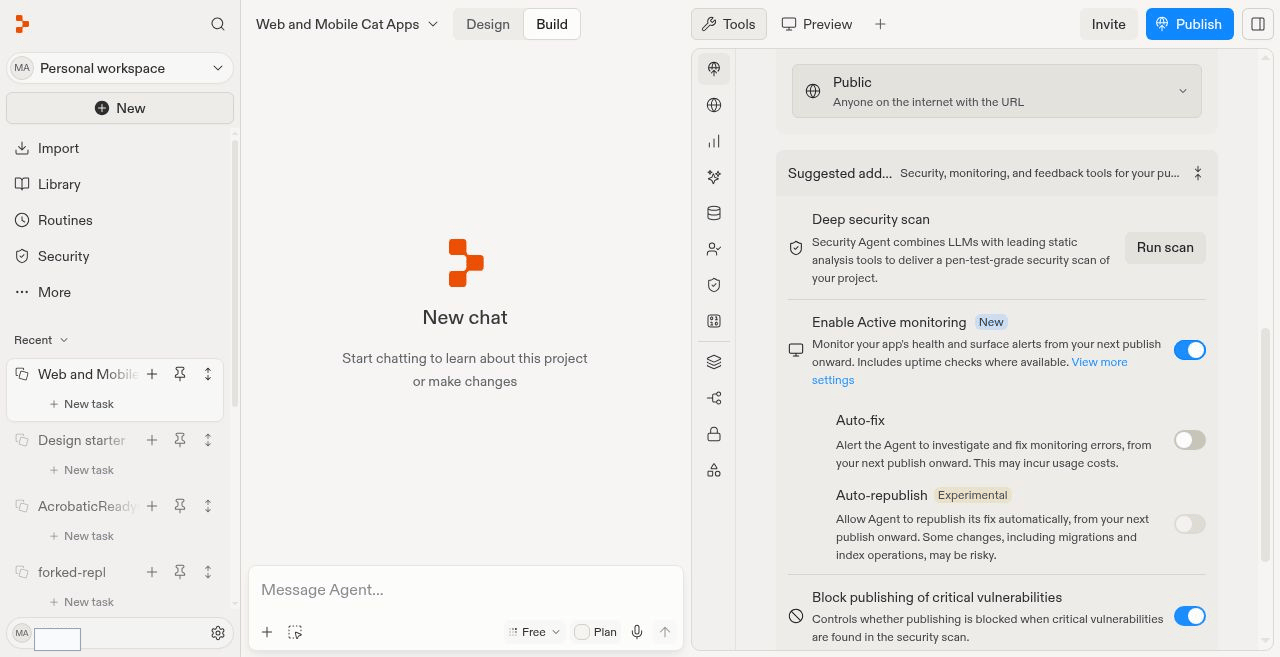Open the Preview tab
This screenshot has width=1280, height=657.
pos(817,24)
